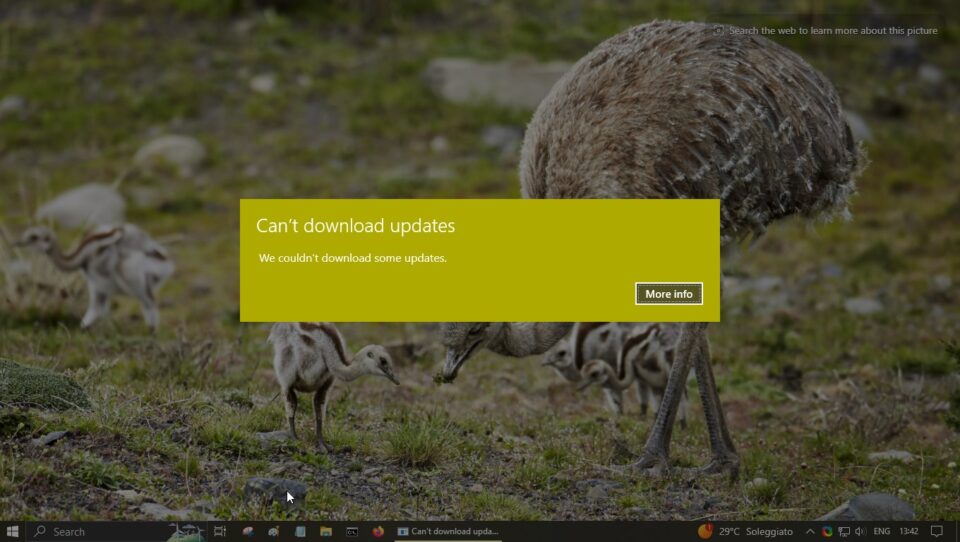Viewport: 960px width, 542px height.
Task: Click the colorful circular tray icon
Action: 827,532
